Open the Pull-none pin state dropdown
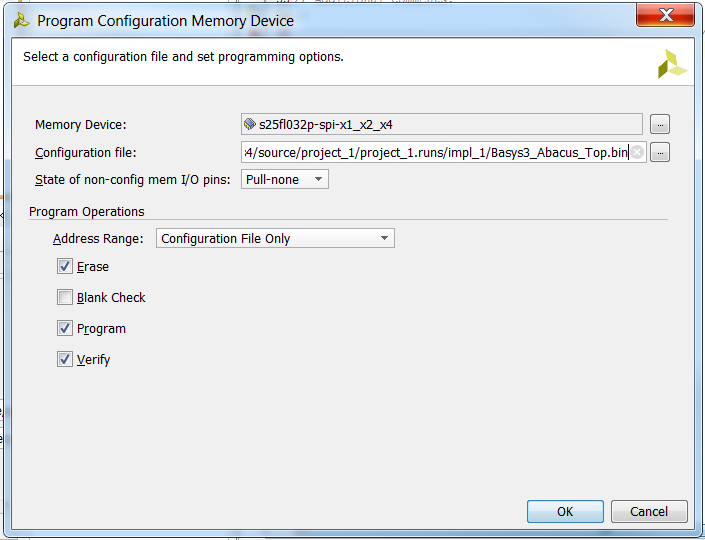This screenshot has height=540, width=705. (x=285, y=179)
